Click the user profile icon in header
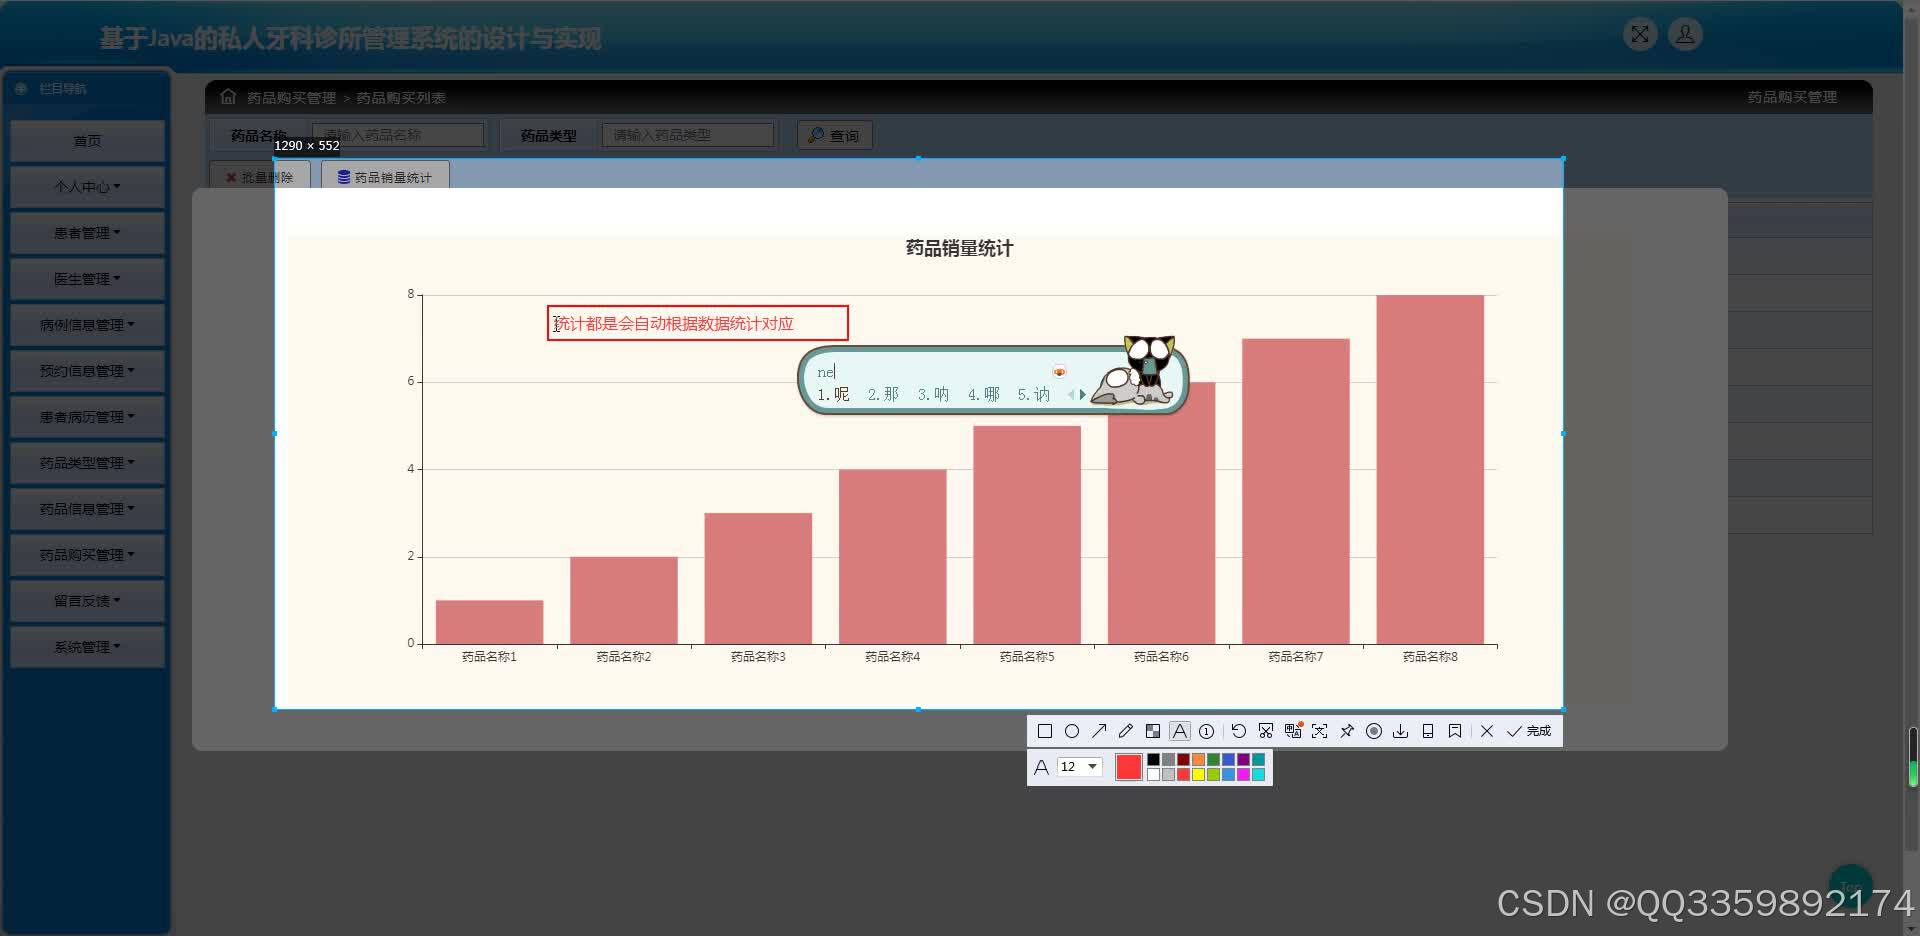This screenshot has width=1920, height=936. [x=1685, y=35]
